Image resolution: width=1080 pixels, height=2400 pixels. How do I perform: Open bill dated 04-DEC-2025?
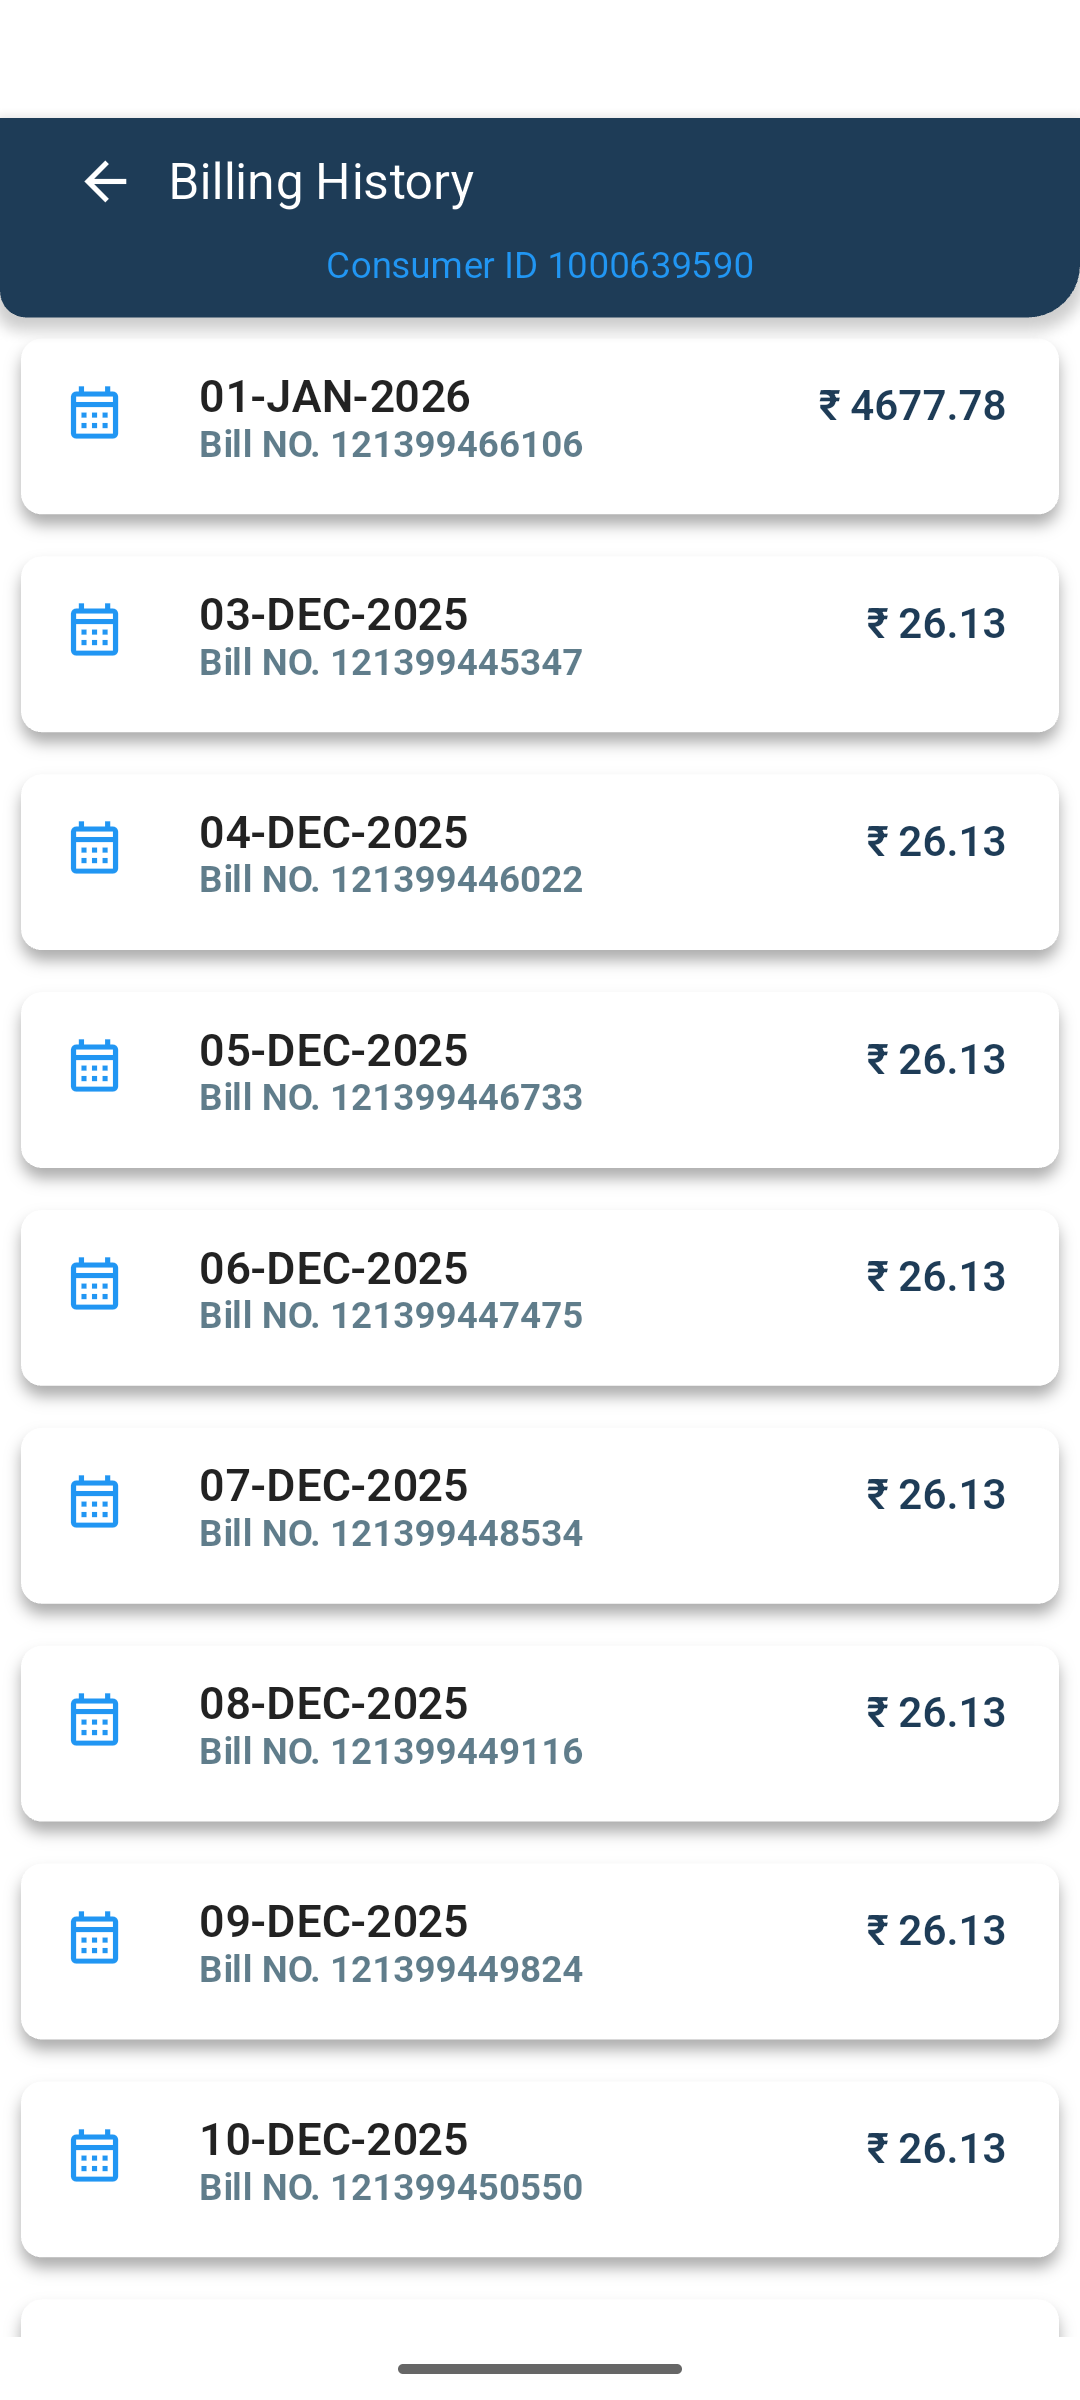pyautogui.click(x=334, y=832)
